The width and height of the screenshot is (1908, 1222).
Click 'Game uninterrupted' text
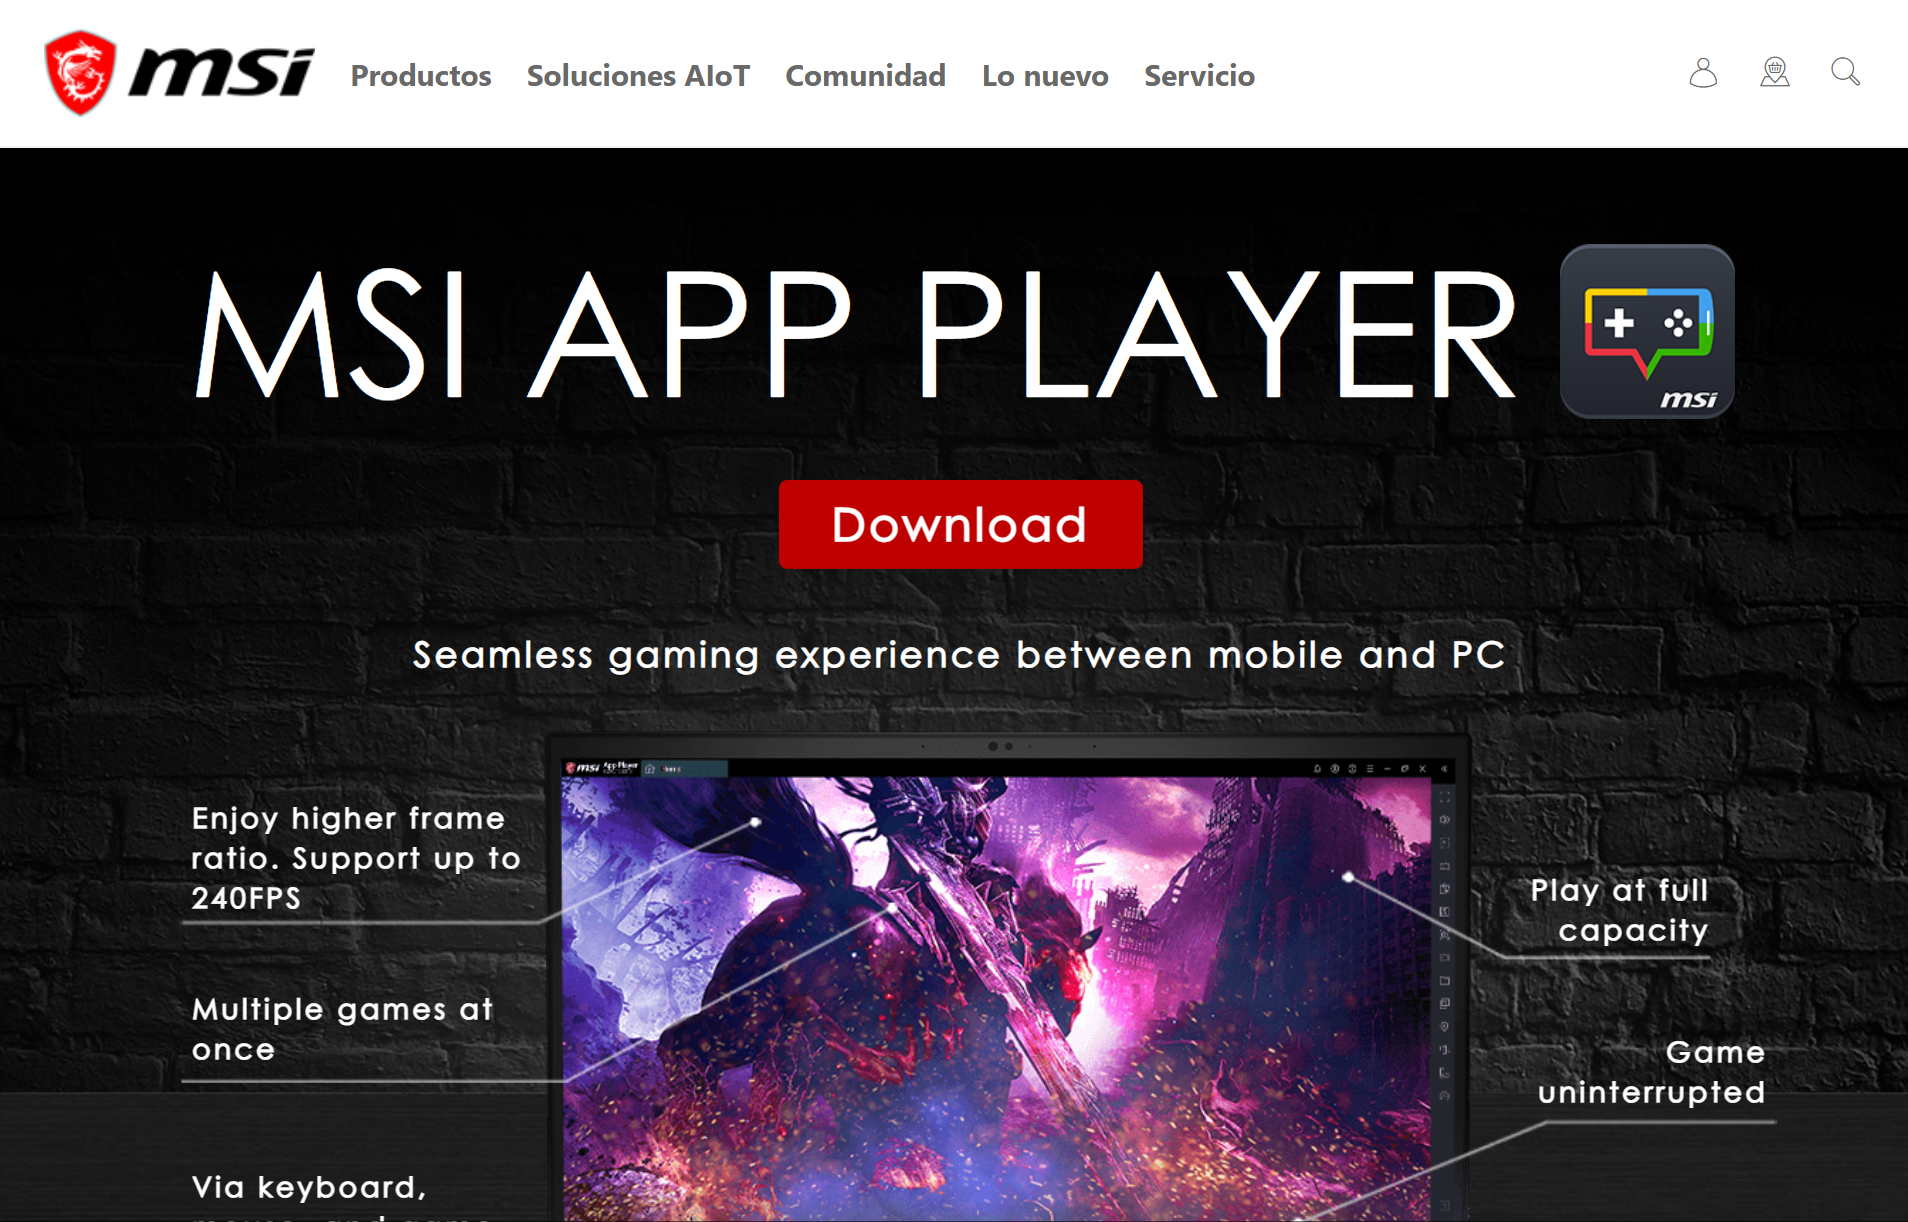(x=1651, y=1072)
